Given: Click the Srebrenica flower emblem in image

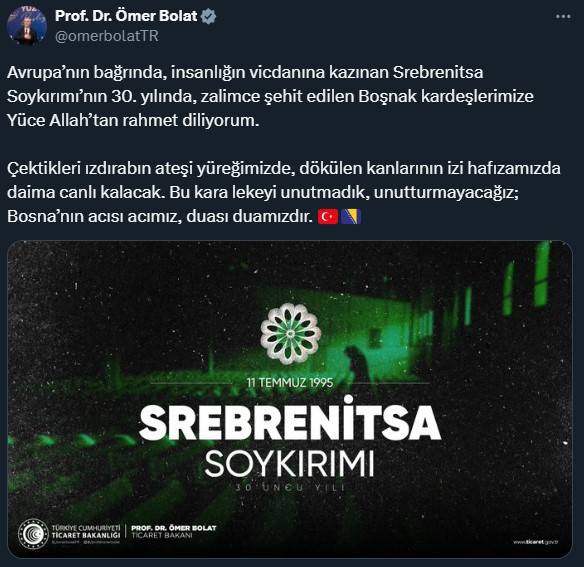Looking at the screenshot, I should click(291, 333).
